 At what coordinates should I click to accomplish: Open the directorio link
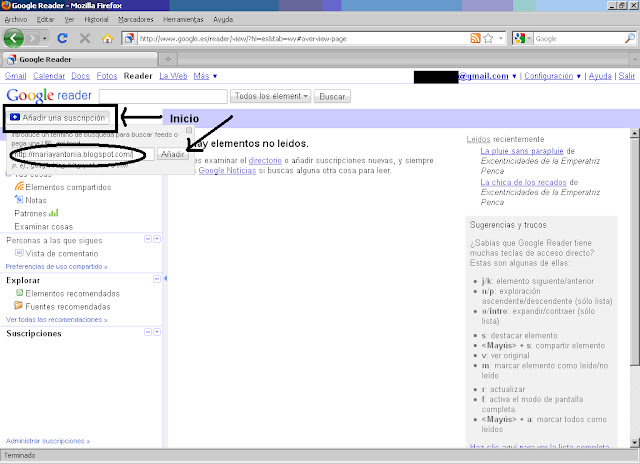tap(265, 160)
